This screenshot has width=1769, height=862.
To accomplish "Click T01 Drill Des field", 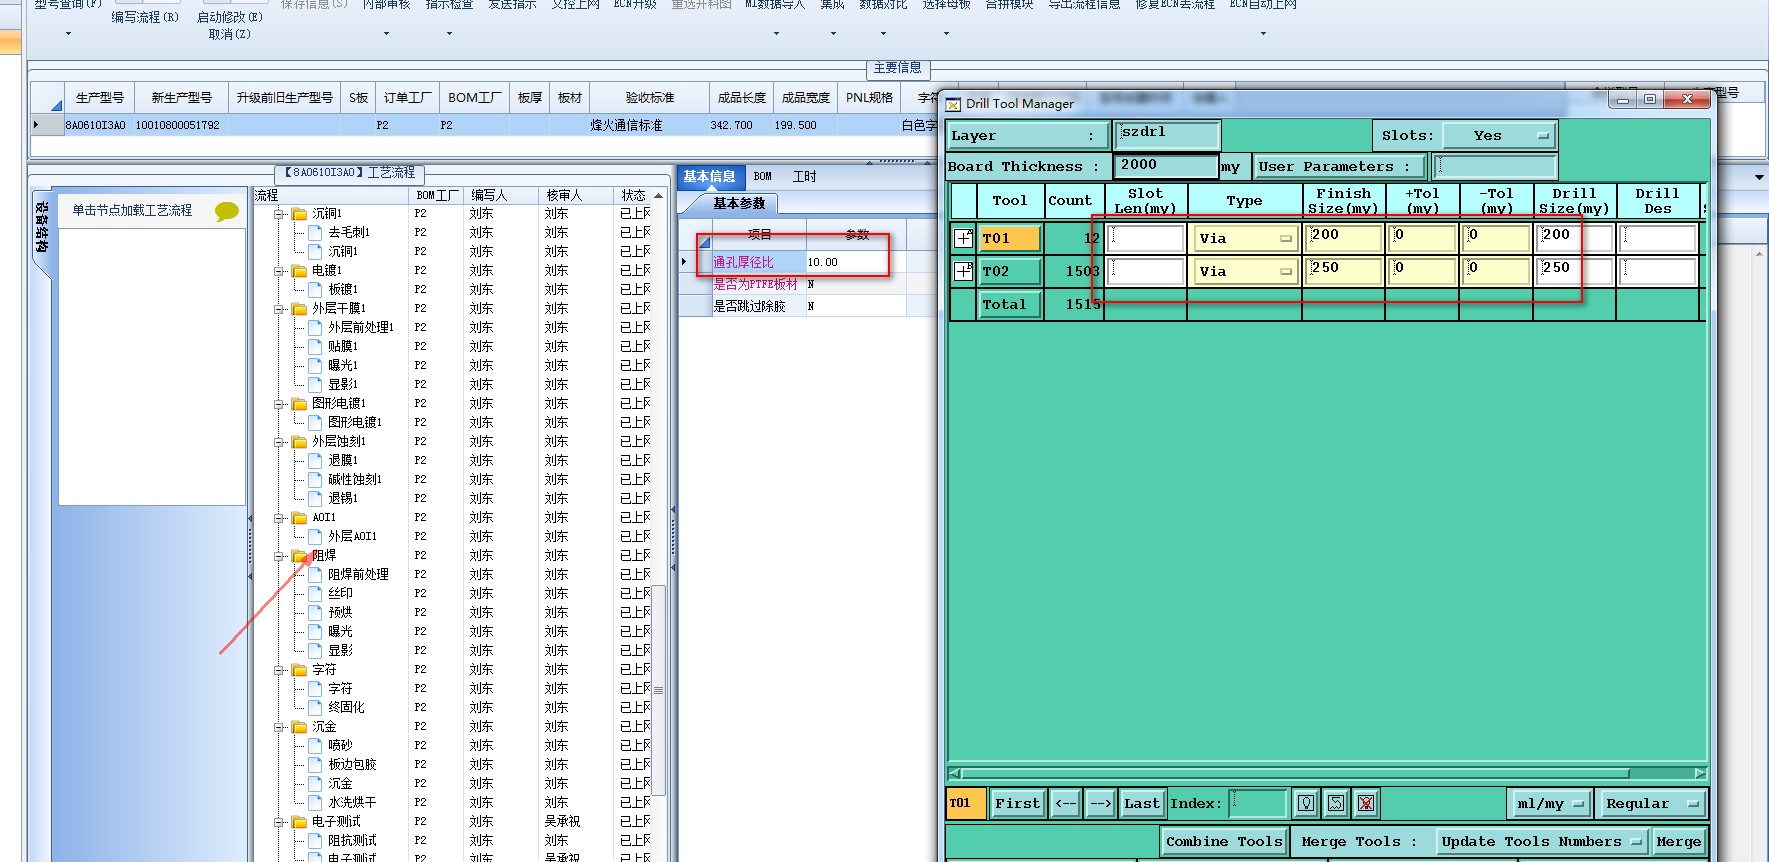I will coord(1659,238).
